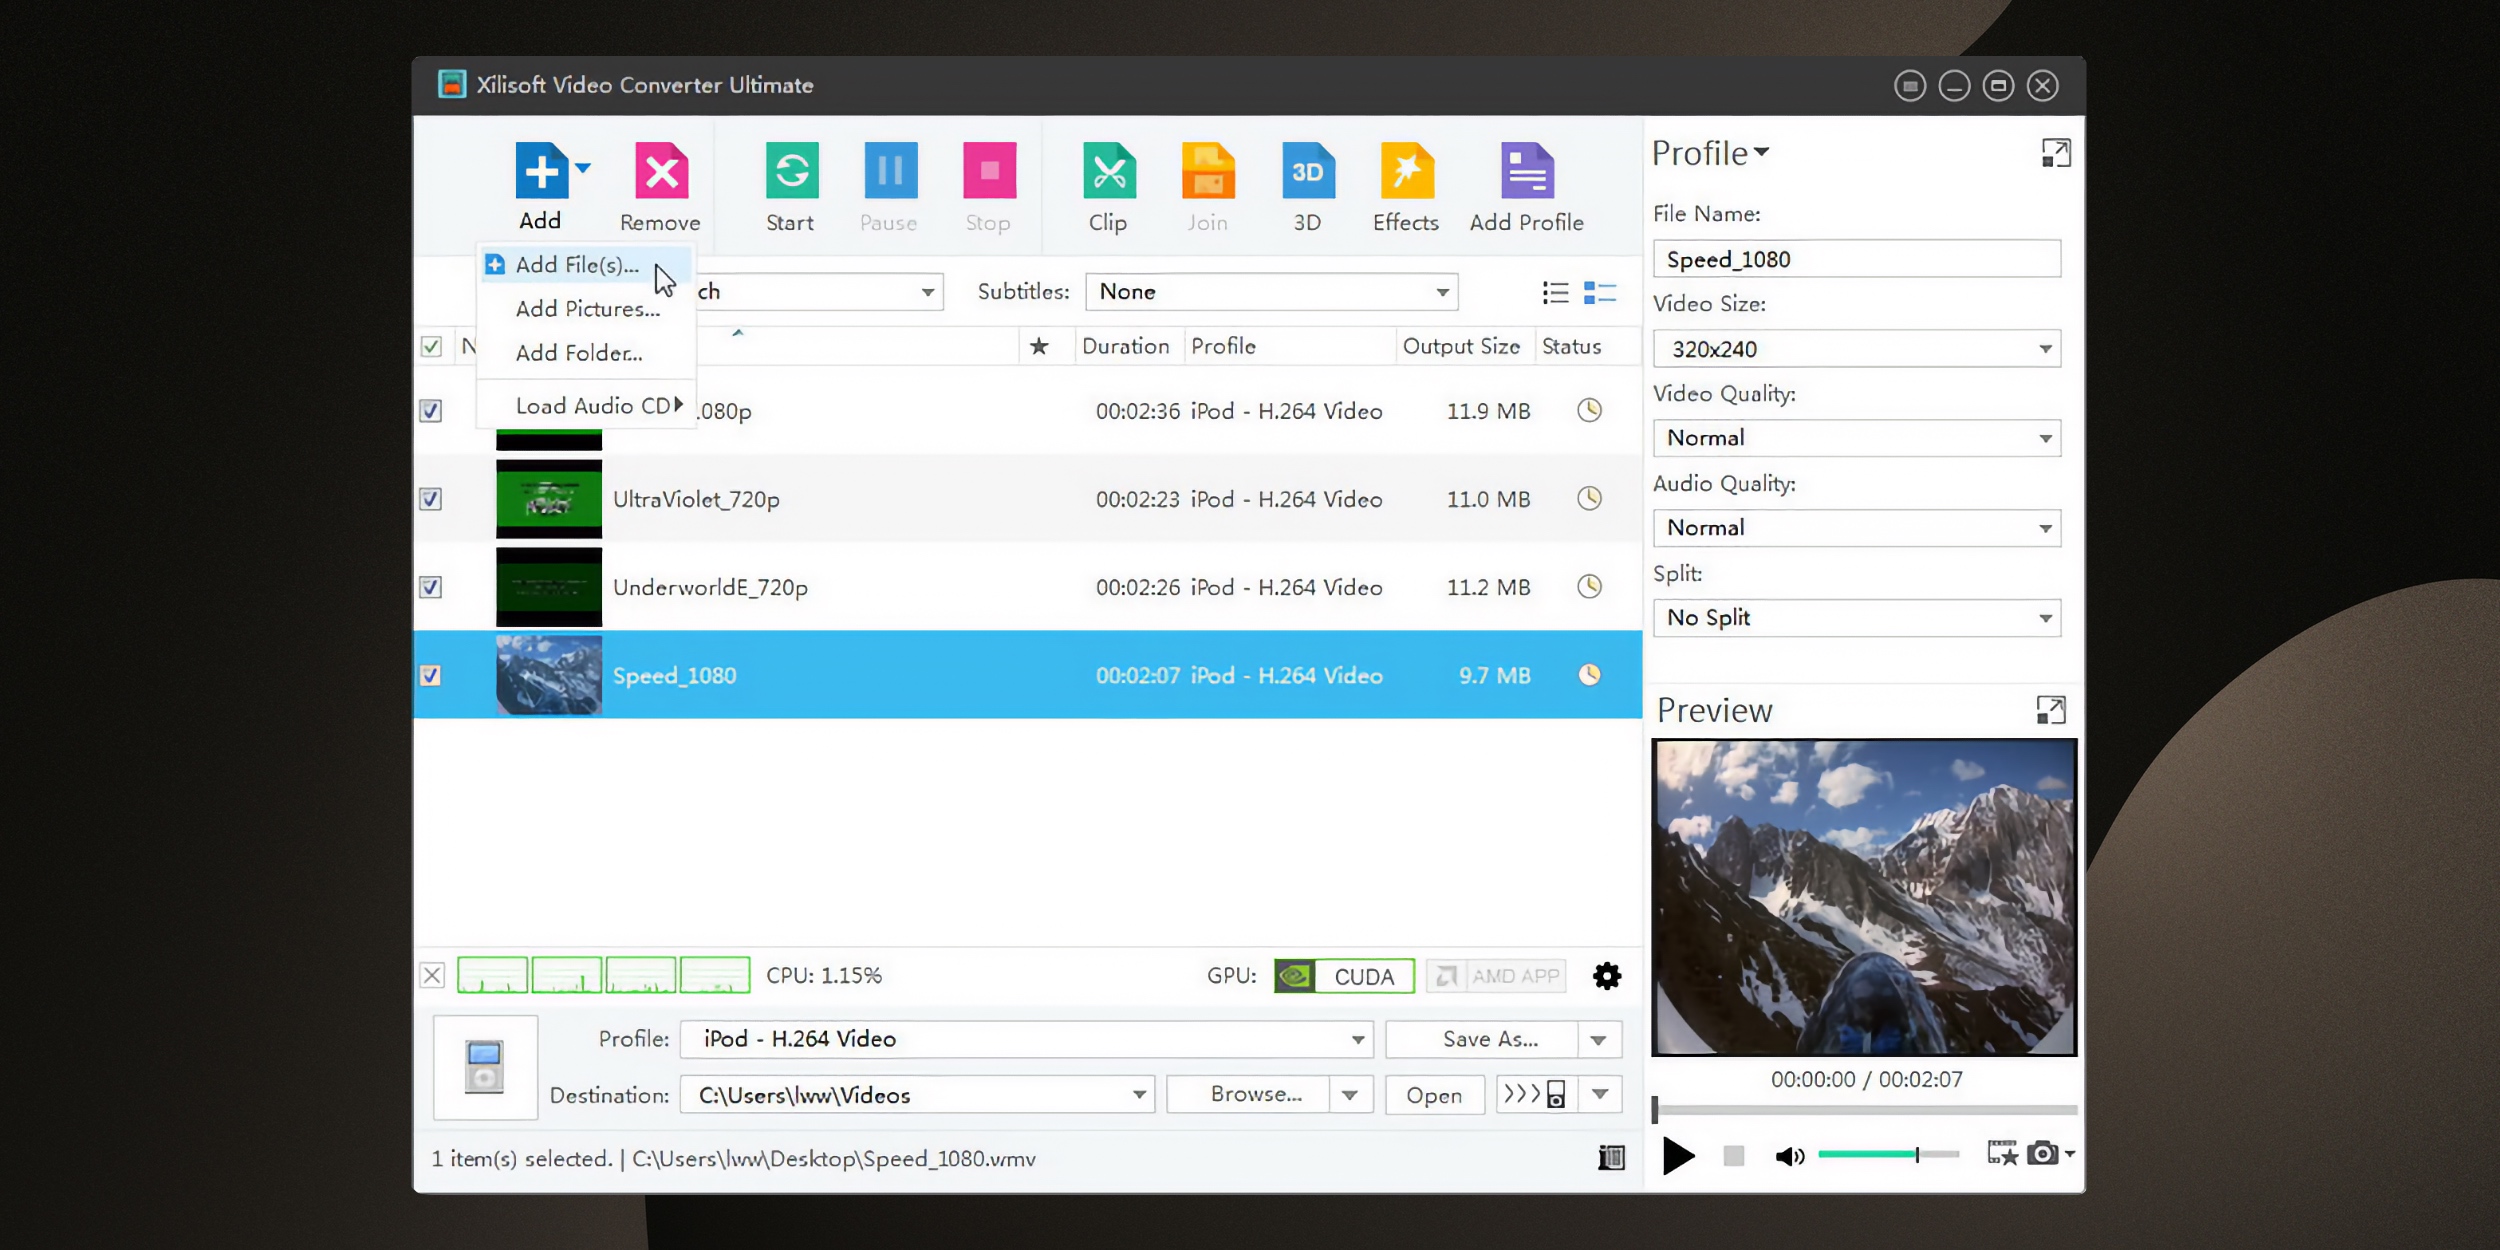Click the Browse... button
The image size is (2500, 1250).
point(1249,1095)
